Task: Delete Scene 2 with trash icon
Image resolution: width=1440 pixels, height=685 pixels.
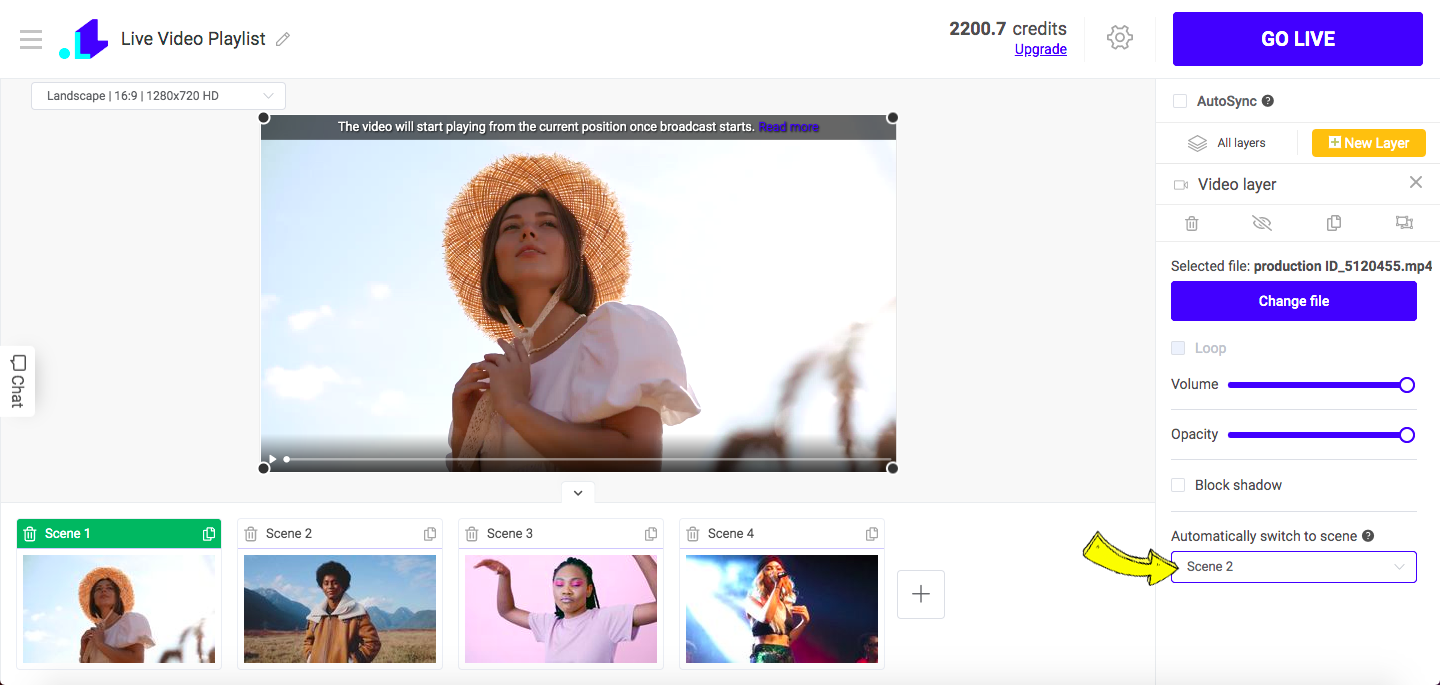Action: pos(251,534)
